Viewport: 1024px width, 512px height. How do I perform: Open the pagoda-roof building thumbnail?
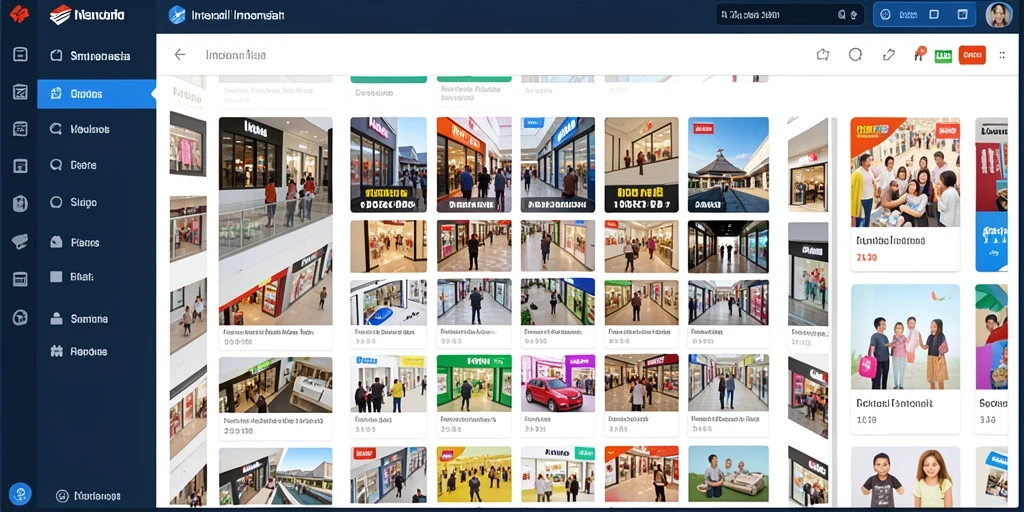pyautogui.click(x=728, y=165)
